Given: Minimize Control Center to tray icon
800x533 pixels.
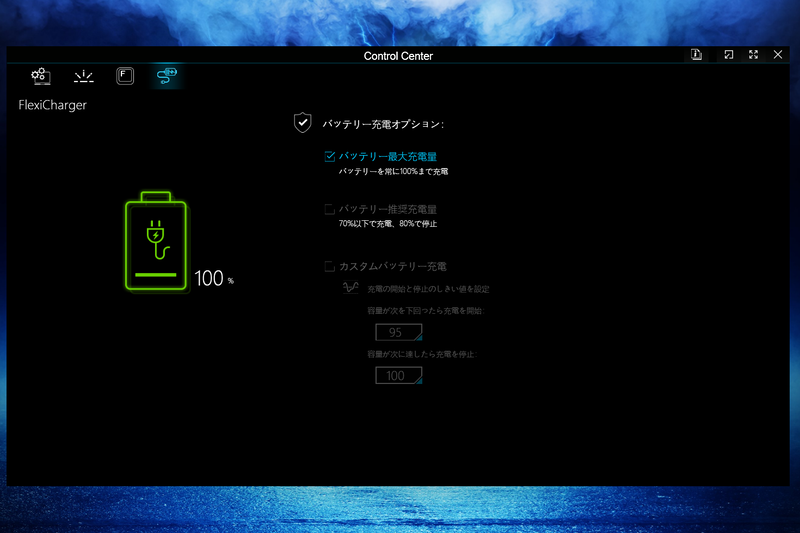Looking at the screenshot, I should [729, 55].
